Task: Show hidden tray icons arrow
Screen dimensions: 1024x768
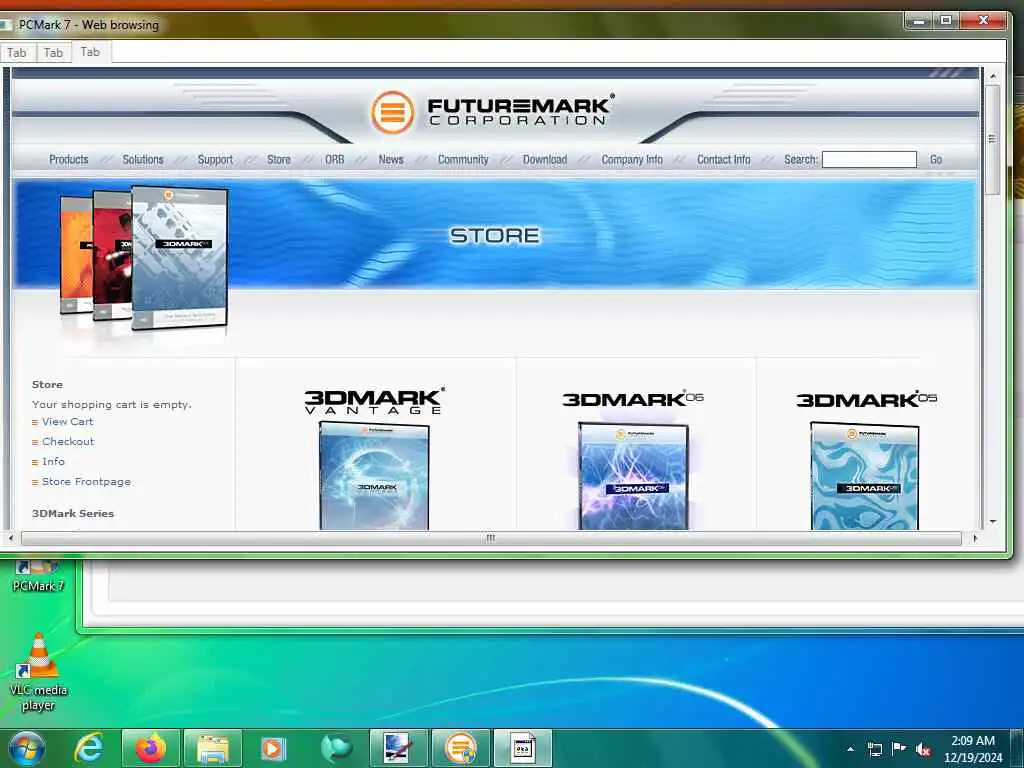Action: point(850,749)
